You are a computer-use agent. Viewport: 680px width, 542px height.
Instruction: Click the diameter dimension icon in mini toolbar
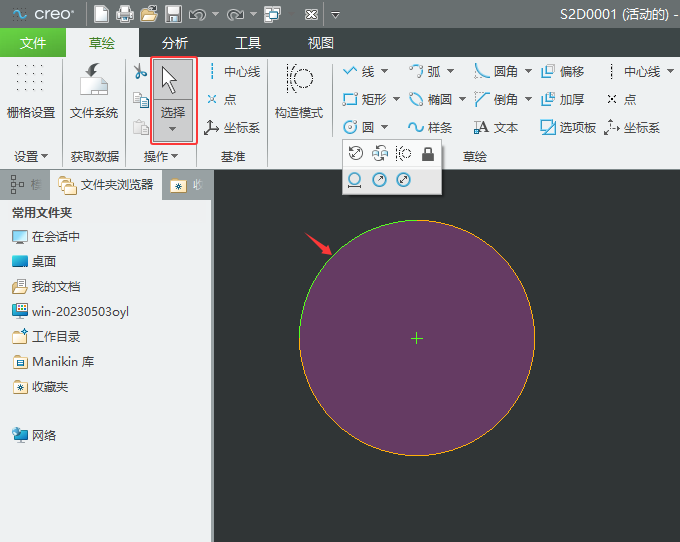404,180
